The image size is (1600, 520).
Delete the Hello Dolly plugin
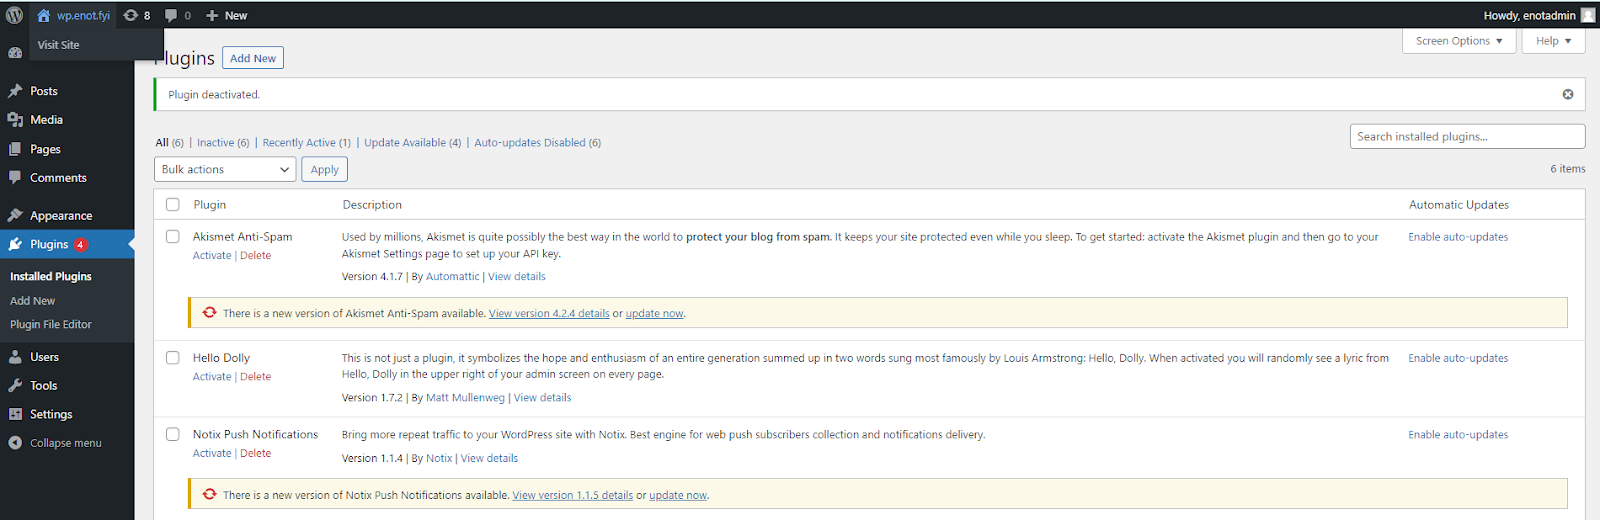click(256, 377)
